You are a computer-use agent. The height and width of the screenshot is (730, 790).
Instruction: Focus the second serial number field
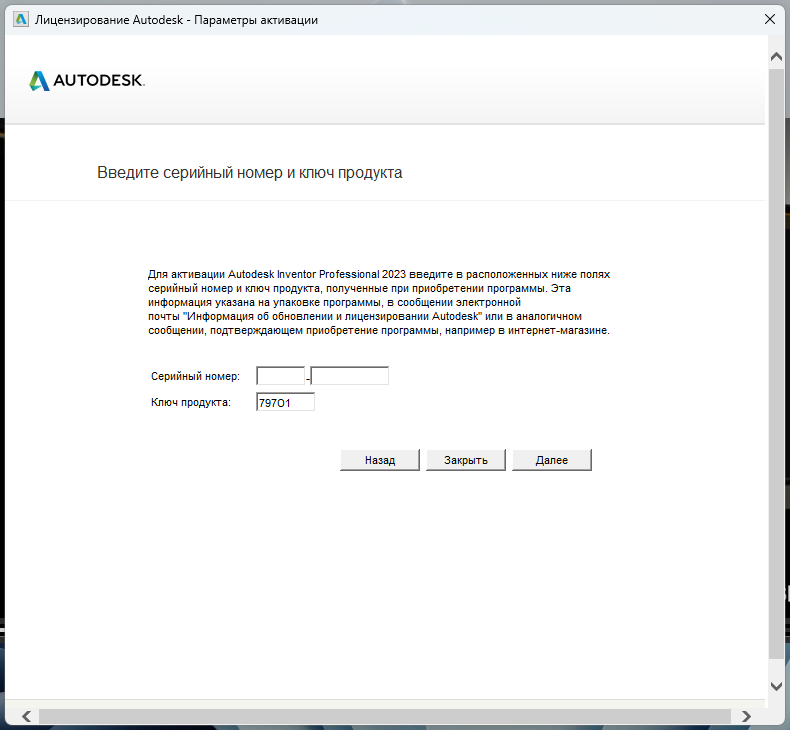[x=350, y=376]
